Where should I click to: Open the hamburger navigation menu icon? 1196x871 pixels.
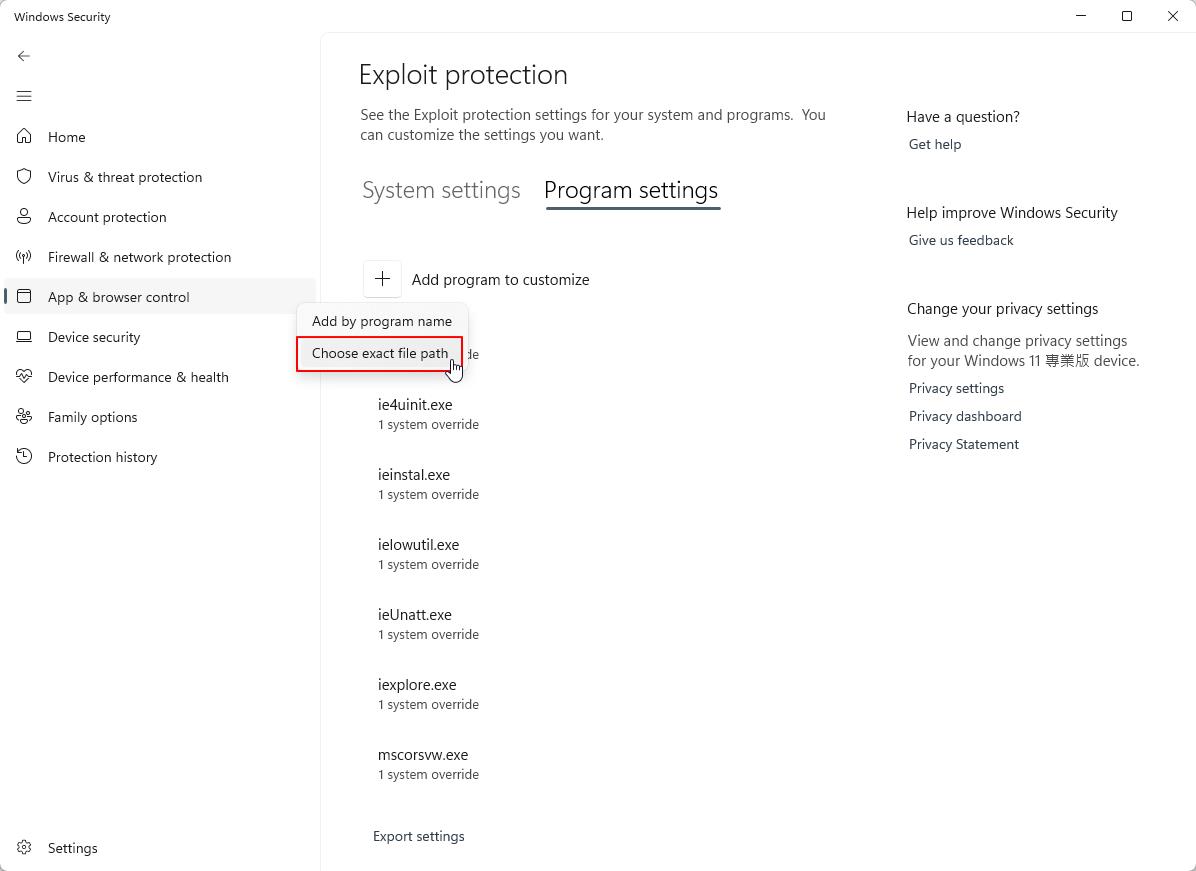[x=24, y=96]
